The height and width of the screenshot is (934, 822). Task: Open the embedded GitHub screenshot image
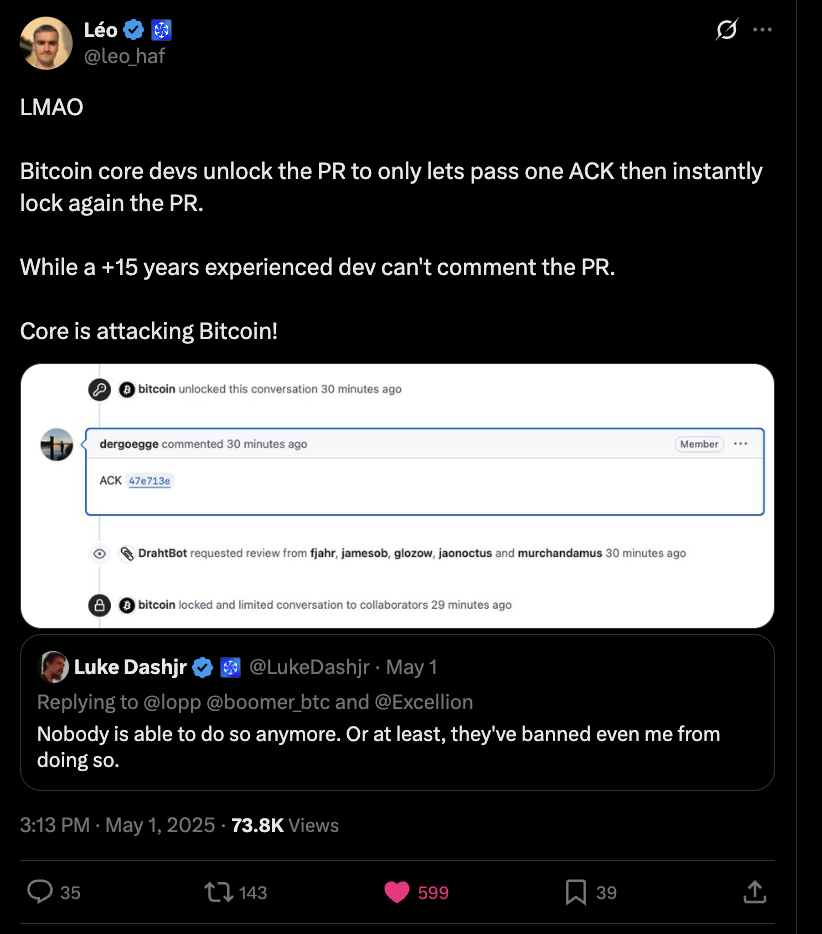coord(397,496)
